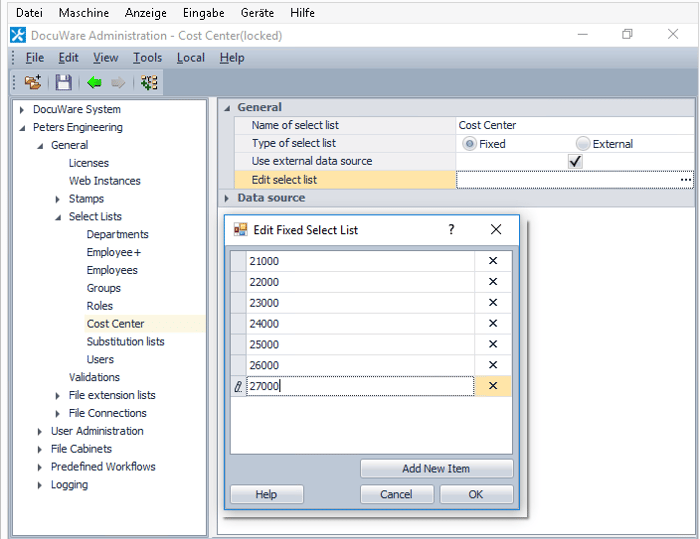Delete the 26000 entry with its X
This screenshot has height=539, width=700.
(492, 366)
